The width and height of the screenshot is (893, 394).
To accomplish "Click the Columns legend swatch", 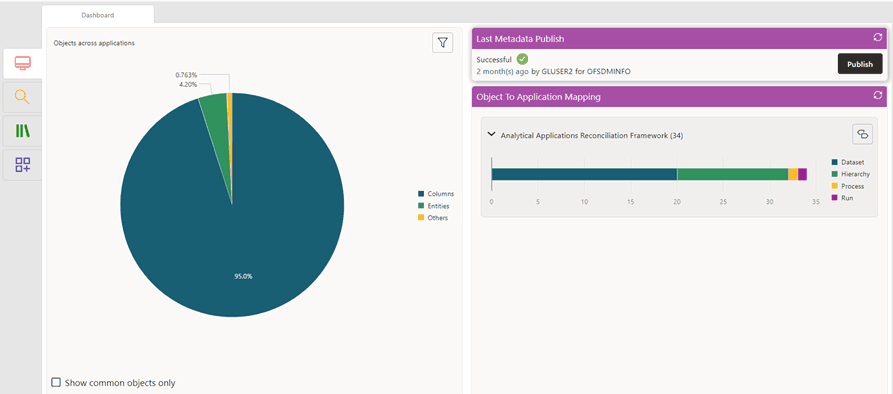I will pyautogui.click(x=421, y=194).
